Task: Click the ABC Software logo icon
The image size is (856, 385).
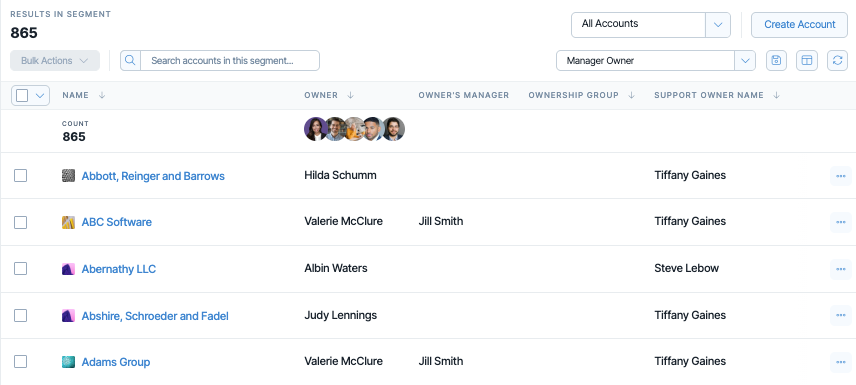Action: pyautogui.click(x=68, y=222)
